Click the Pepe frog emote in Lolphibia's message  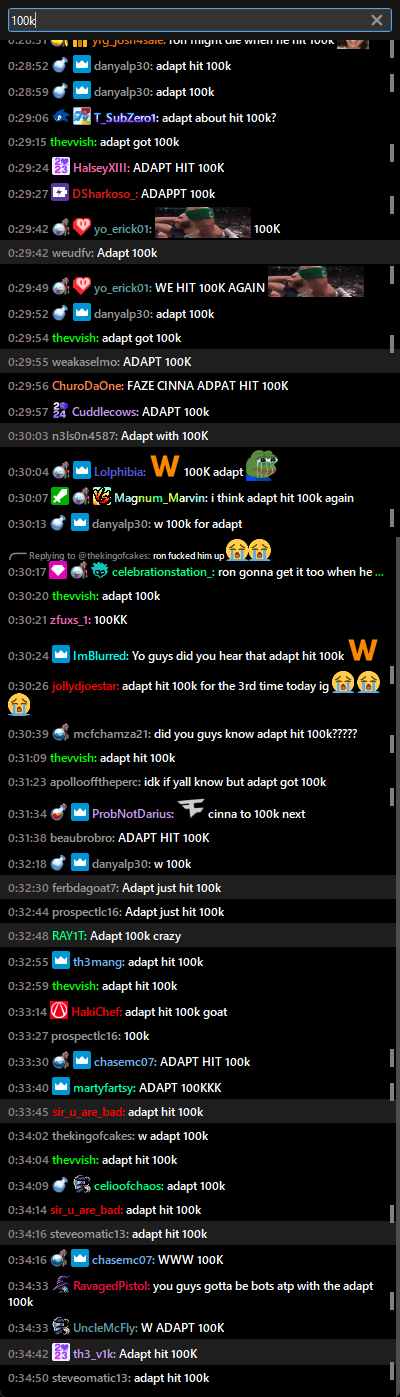[x=260, y=466]
